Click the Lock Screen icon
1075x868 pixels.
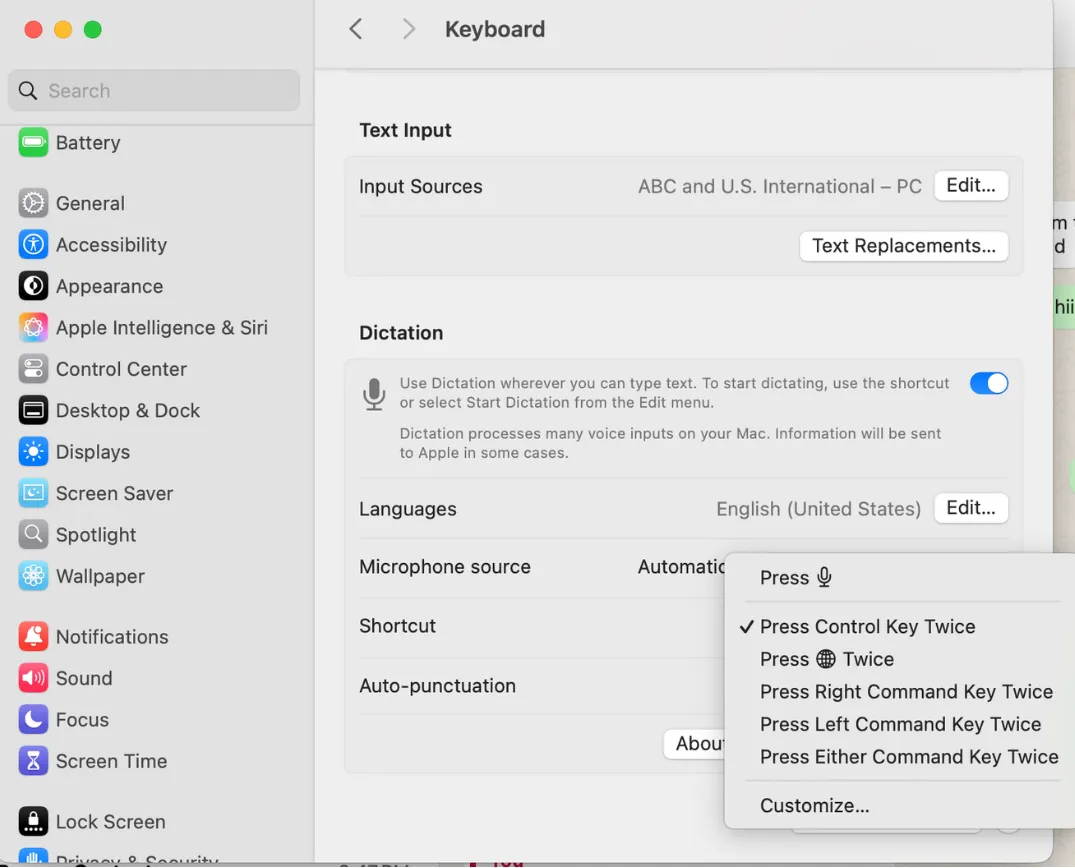coord(33,821)
